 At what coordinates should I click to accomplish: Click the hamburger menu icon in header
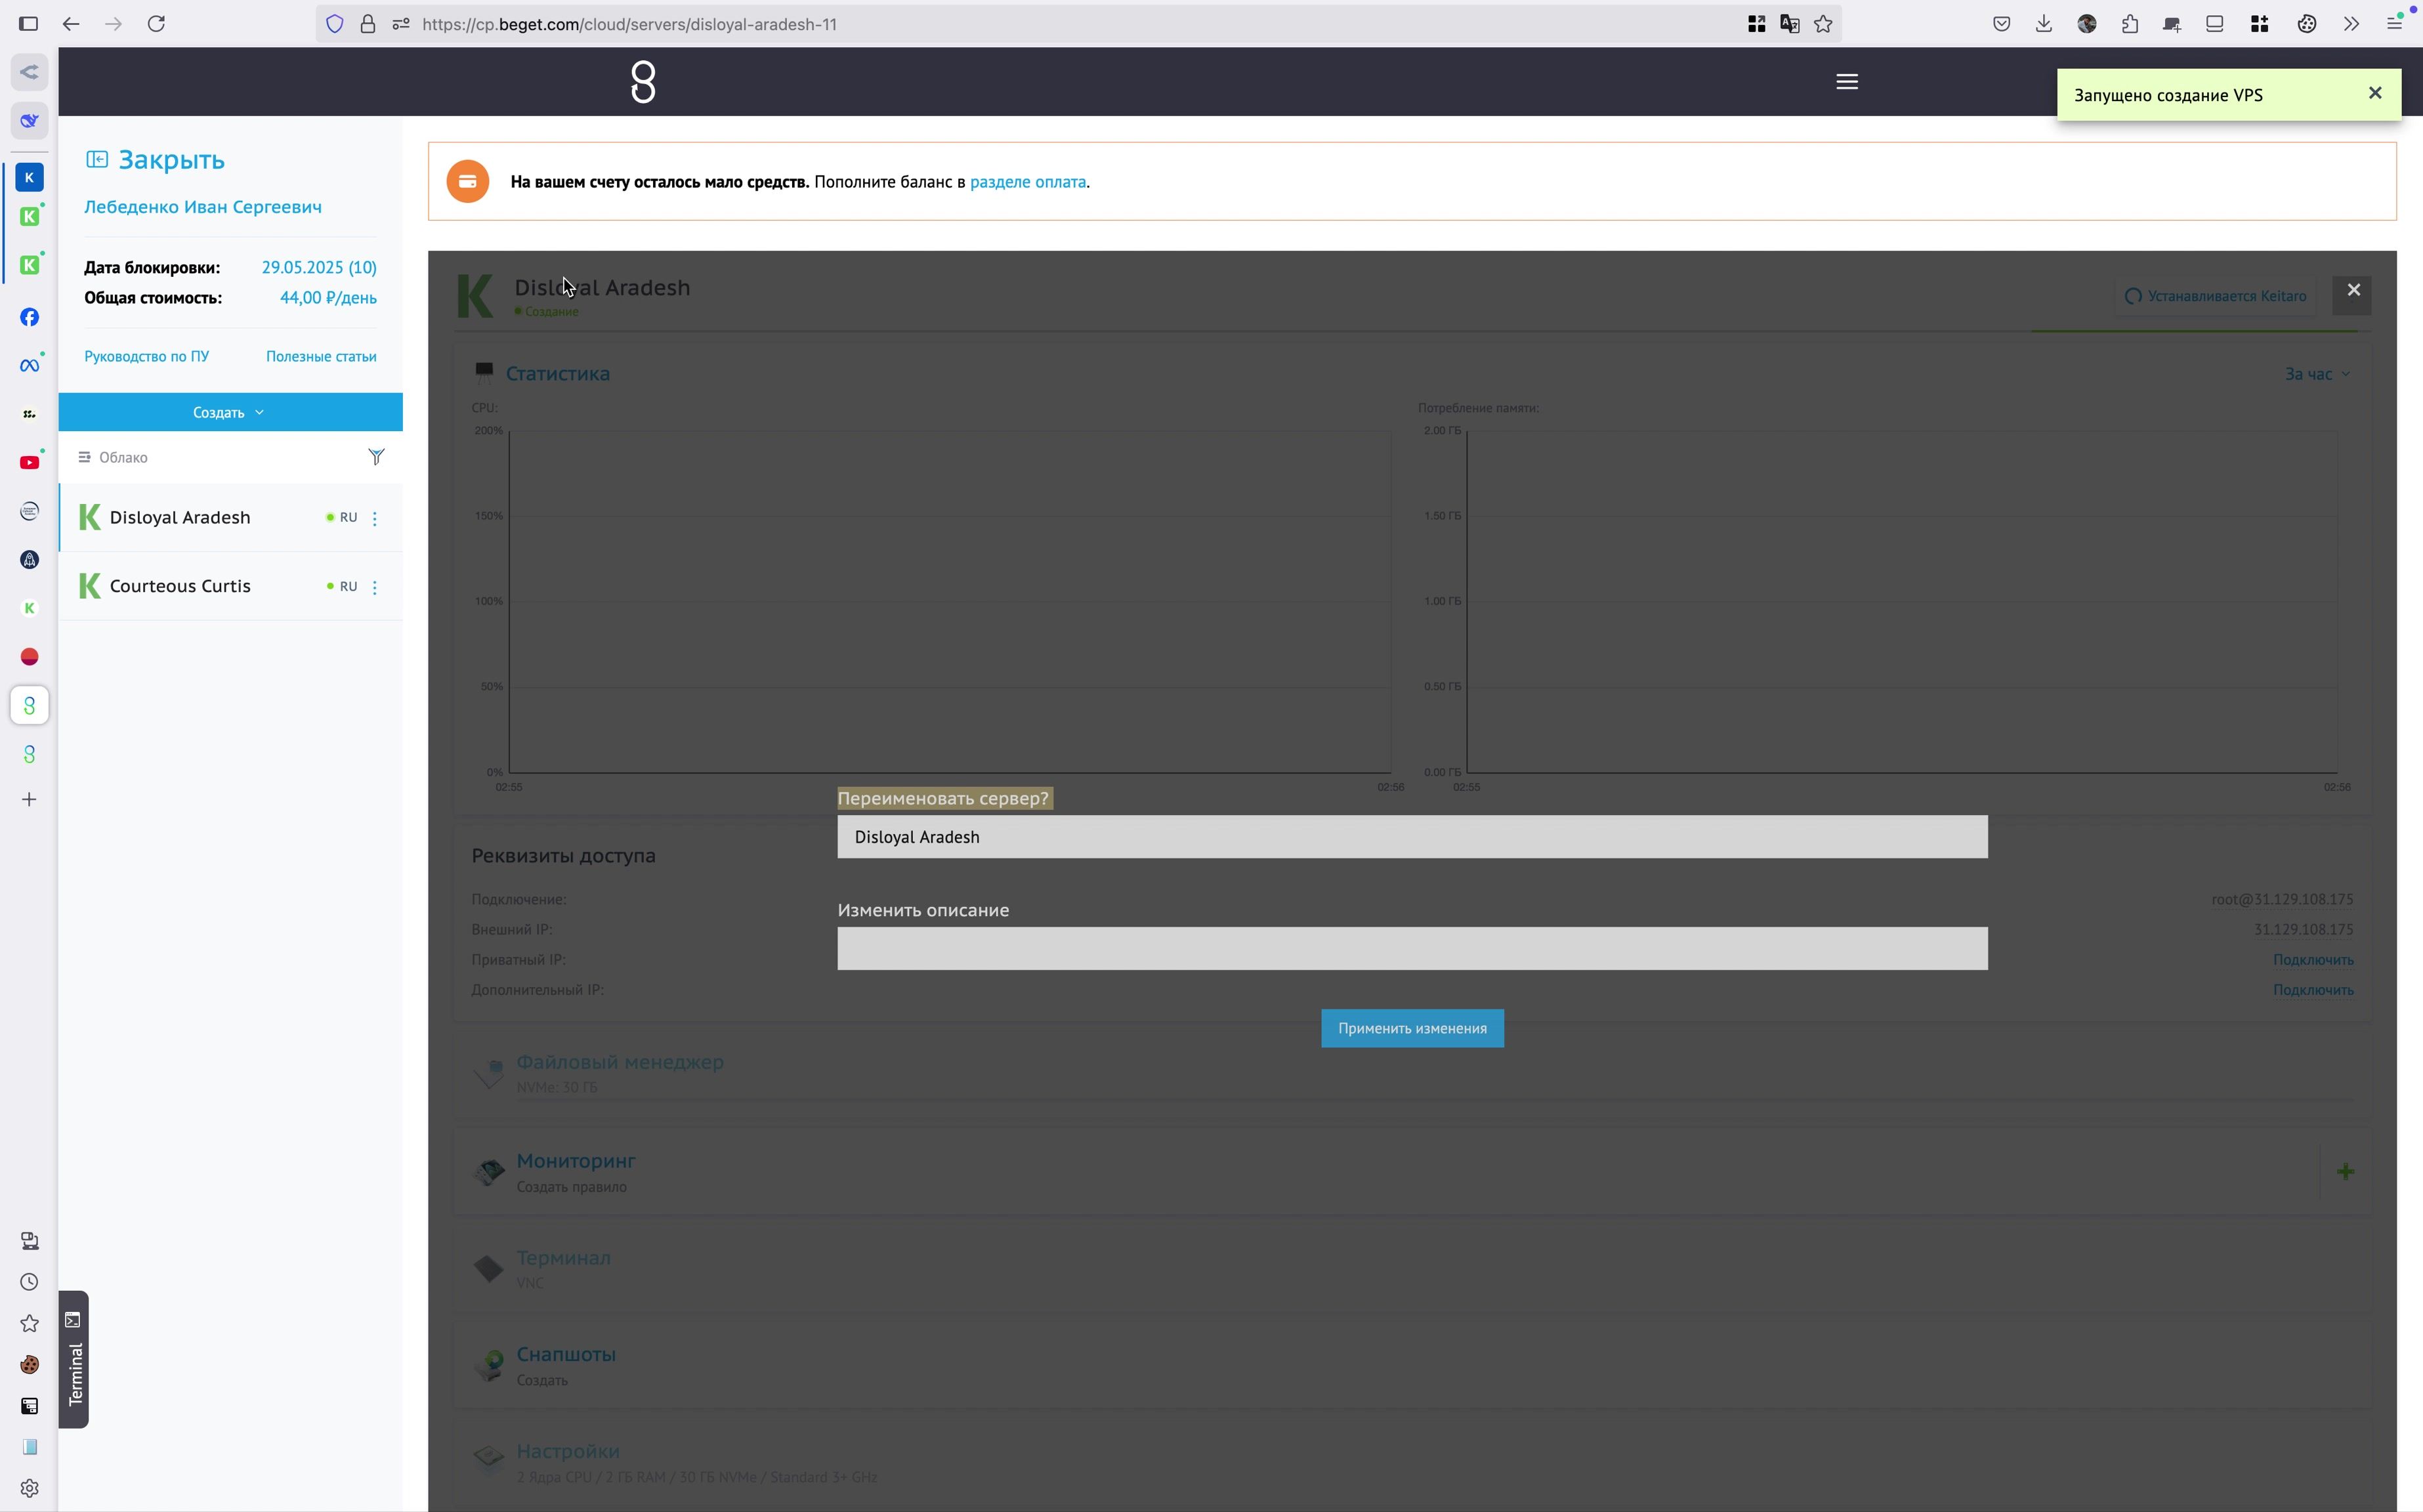tap(1846, 82)
